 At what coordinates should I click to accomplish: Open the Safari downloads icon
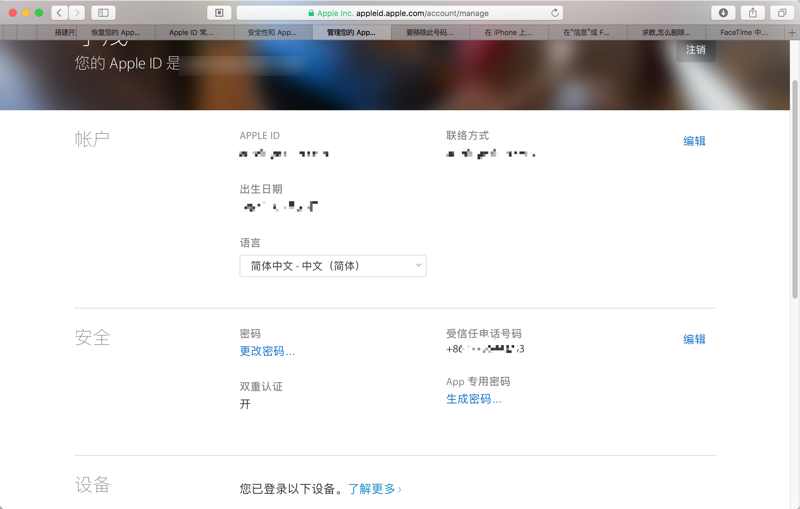pyautogui.click(x=723, y=13)
